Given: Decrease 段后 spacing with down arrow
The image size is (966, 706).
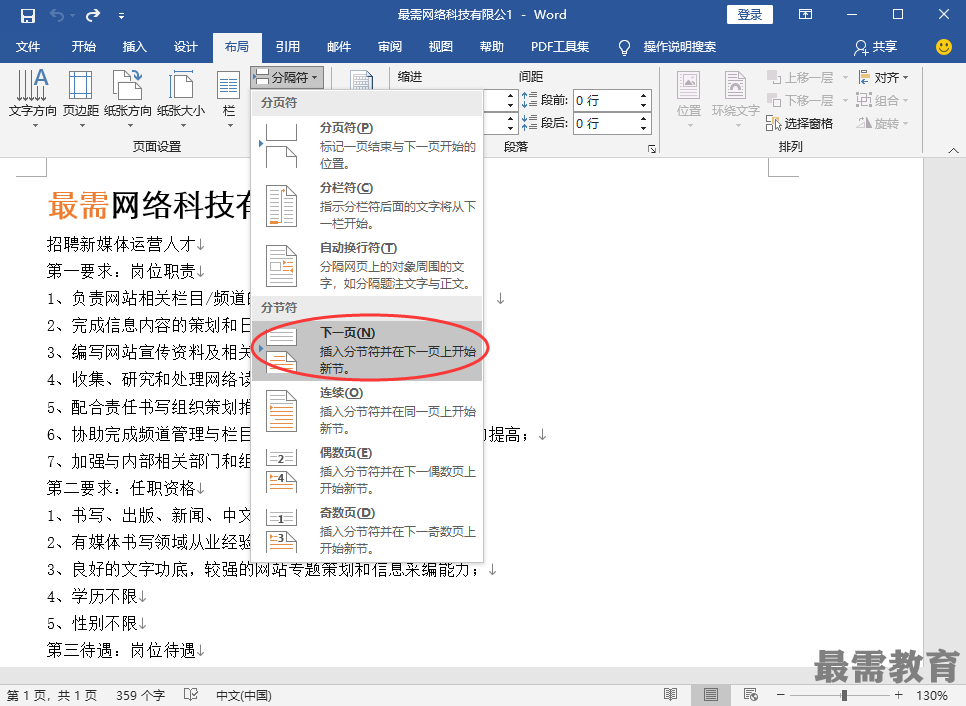Looking at the screenshot, I should [x=643, y=129].
